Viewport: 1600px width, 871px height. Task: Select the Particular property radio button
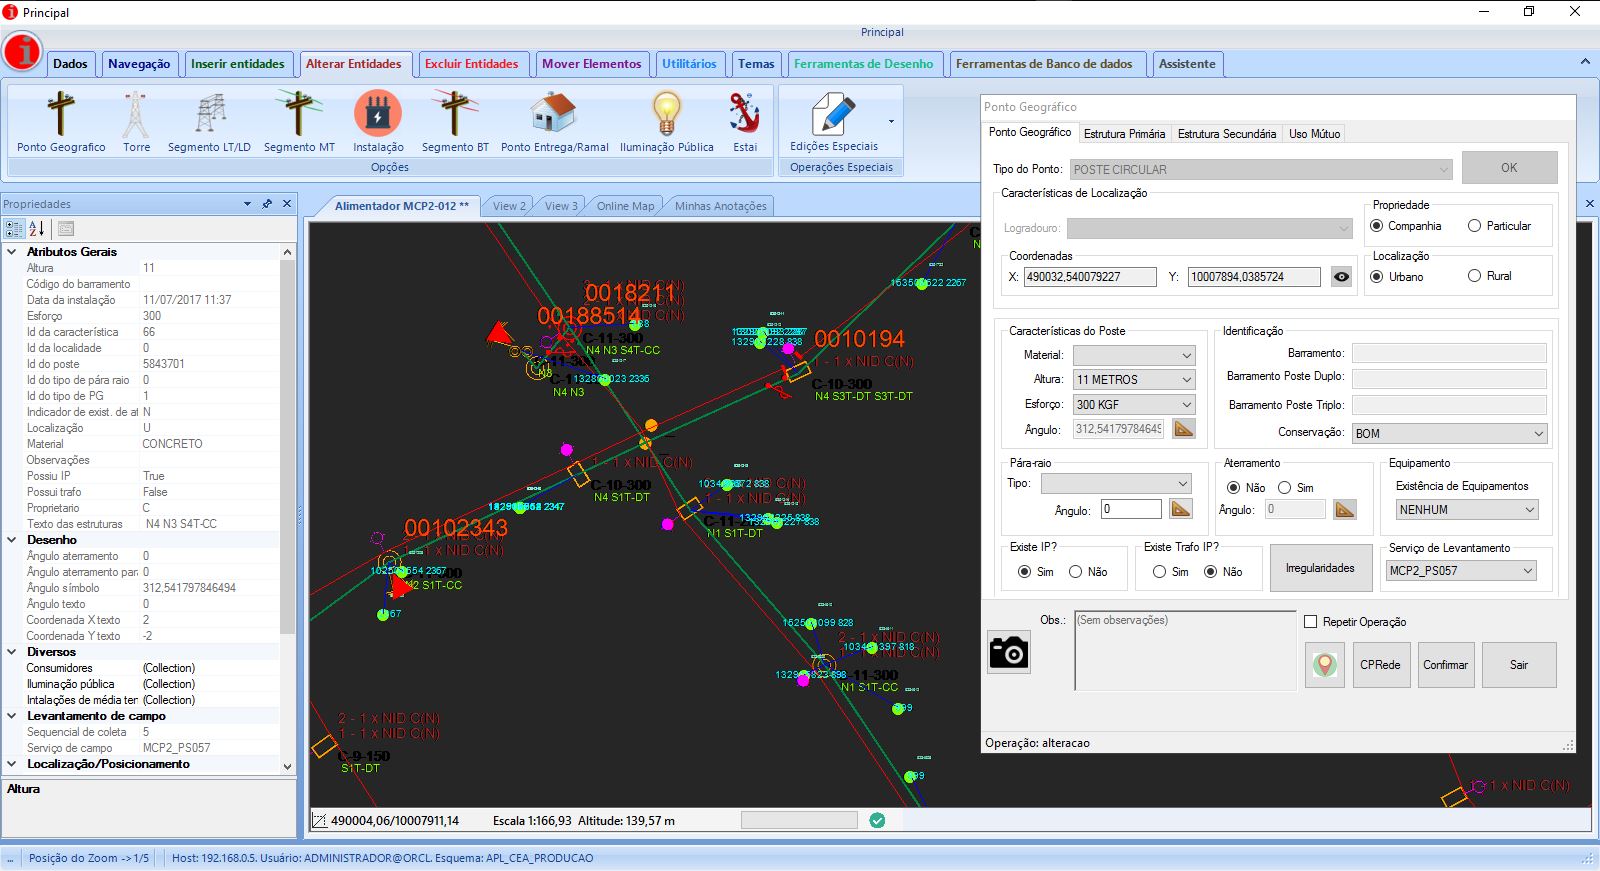(1474, 226)
